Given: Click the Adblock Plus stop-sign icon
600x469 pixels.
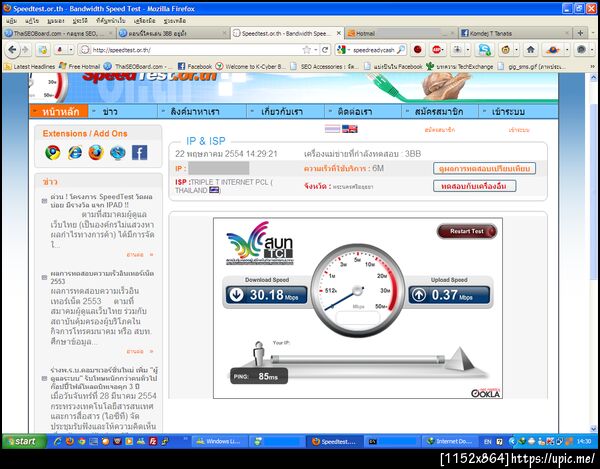Looking at the screenshot, I should pyautogui.click(x=436, y=50).
